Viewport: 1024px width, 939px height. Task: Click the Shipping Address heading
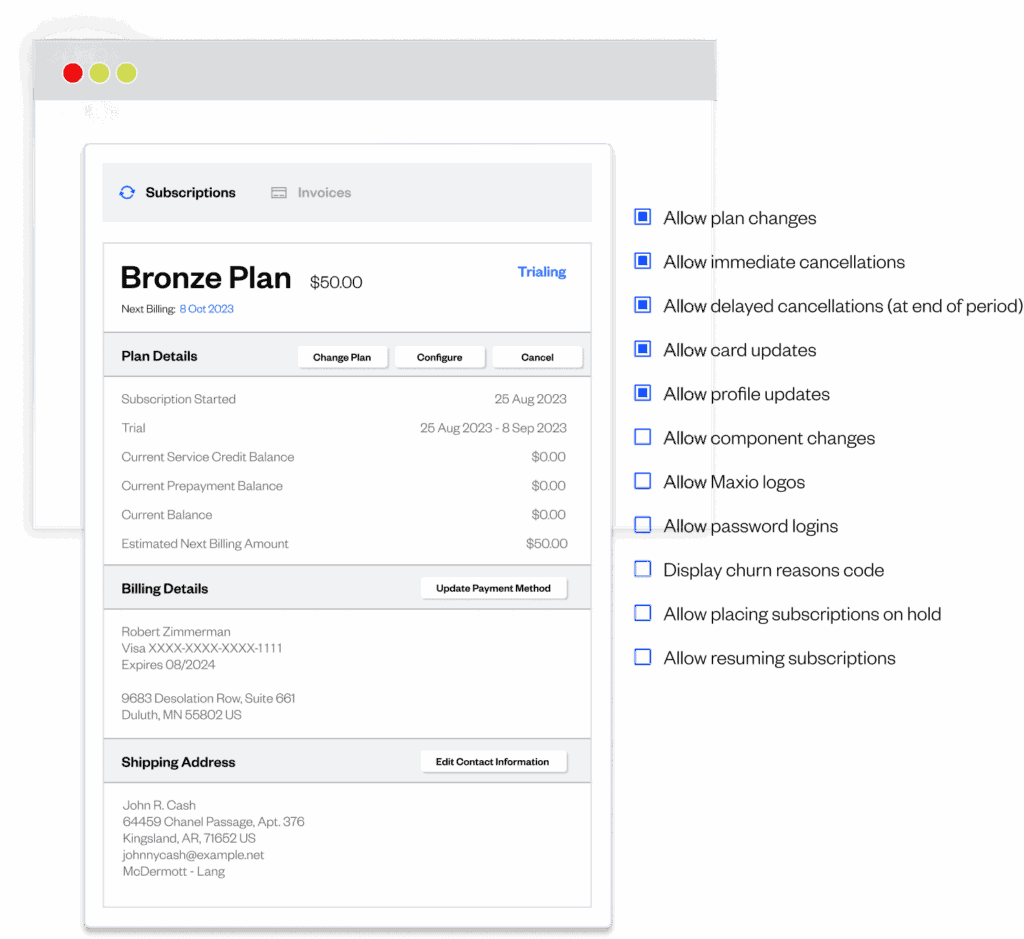[x=178, y=763]
